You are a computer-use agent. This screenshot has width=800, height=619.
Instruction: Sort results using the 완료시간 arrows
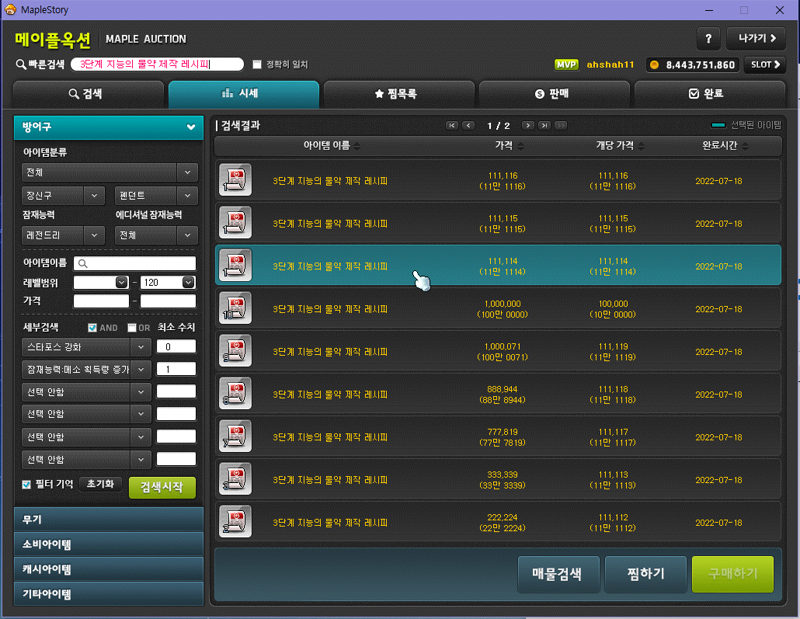tap(745, 146)
